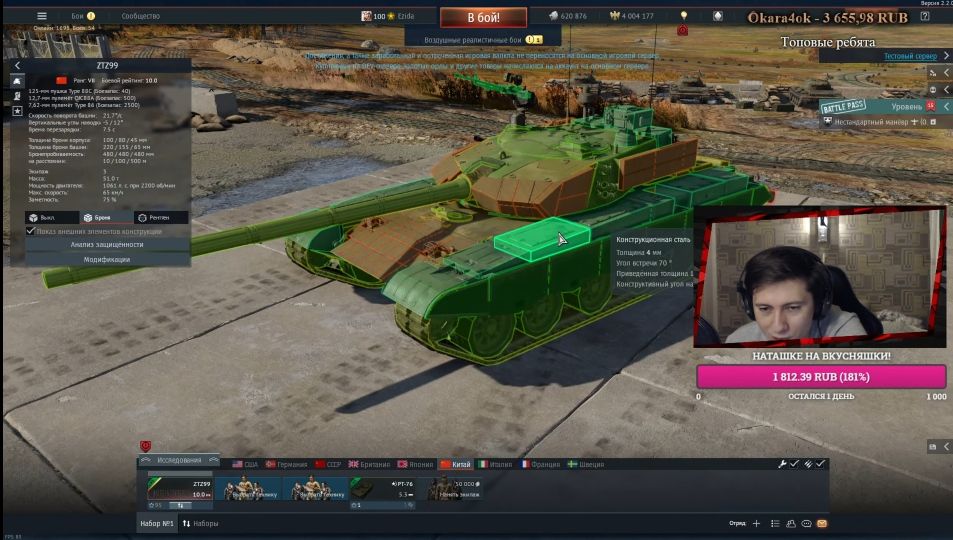The height and width of the screenshot is (540, 953).
Task: Select the Франция nation tab
Action: pyautogui.click(x=540, y=464)
